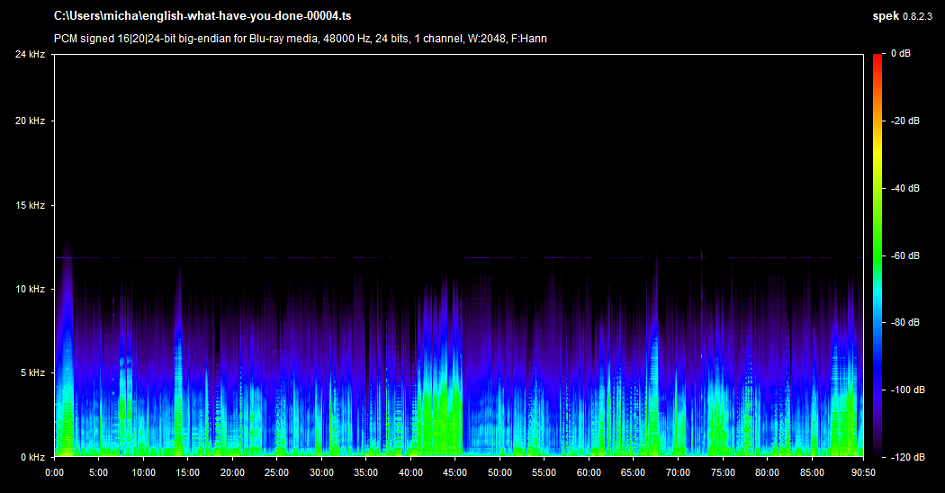Image resolution: width=945 pixels, height=493 pixels.
Task: Click the 24 kHz frequency axis label
Action: (29, 54)
